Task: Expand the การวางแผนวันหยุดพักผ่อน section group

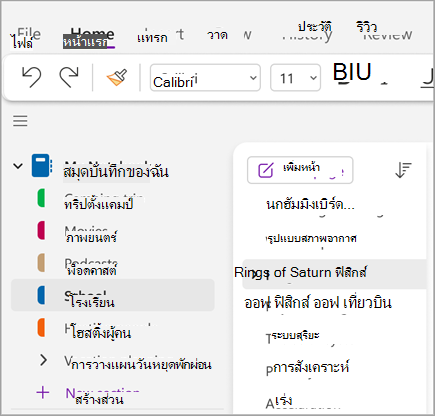Action: tap(43, 360)
